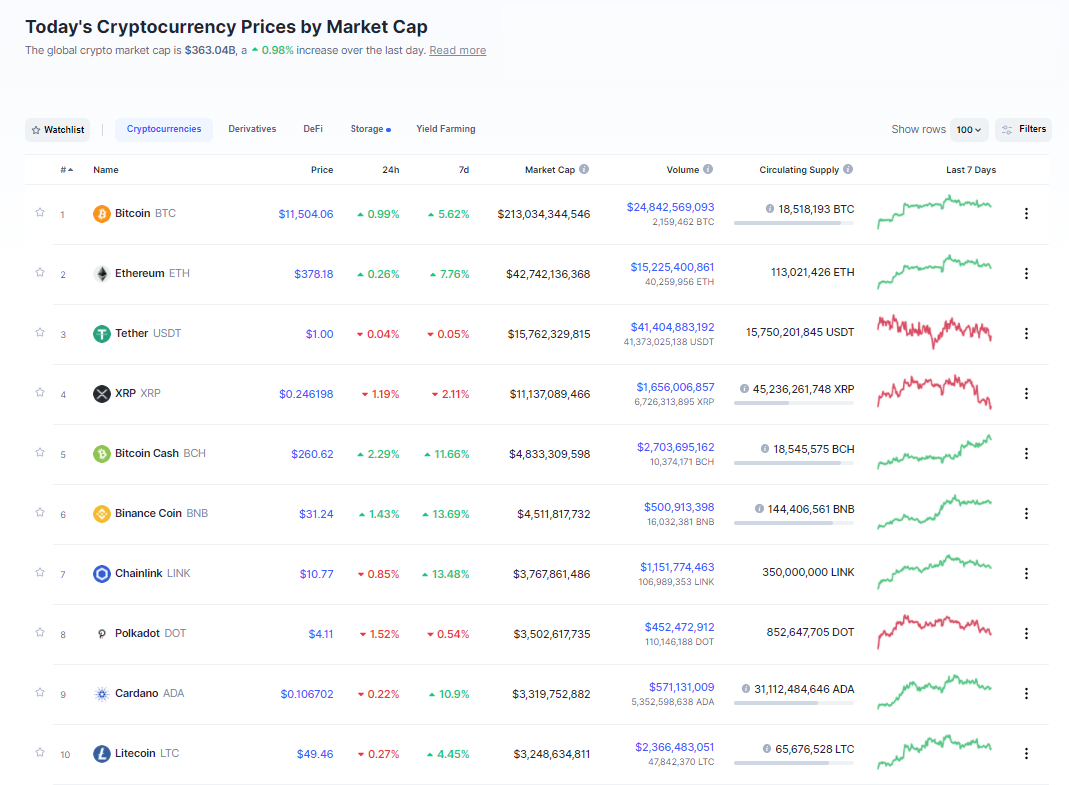Image resolution: width=1069 pixels, height=785 pixels.
Task: Open the Filters button
Action: (1023, 130)
